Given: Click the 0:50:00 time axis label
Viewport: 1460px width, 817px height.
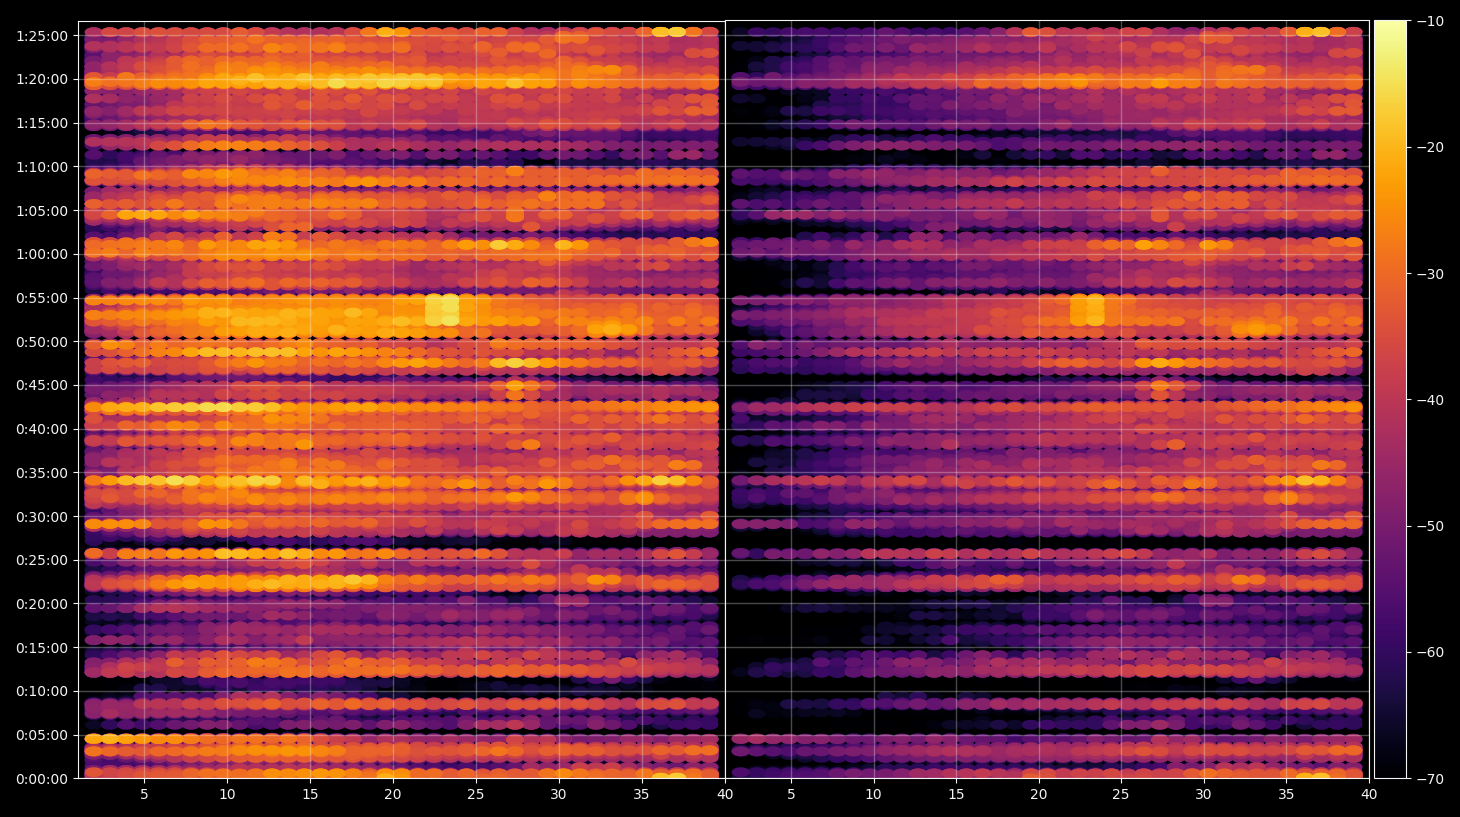Looking at the screenshot, I should coord(42,342).
